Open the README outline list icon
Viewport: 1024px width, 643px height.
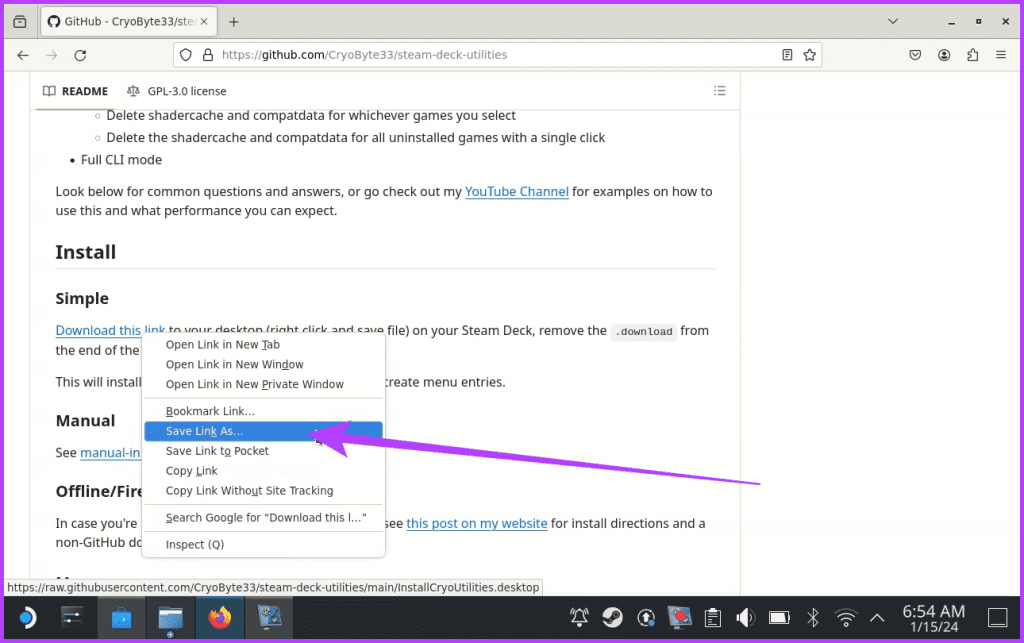(720, 90)
